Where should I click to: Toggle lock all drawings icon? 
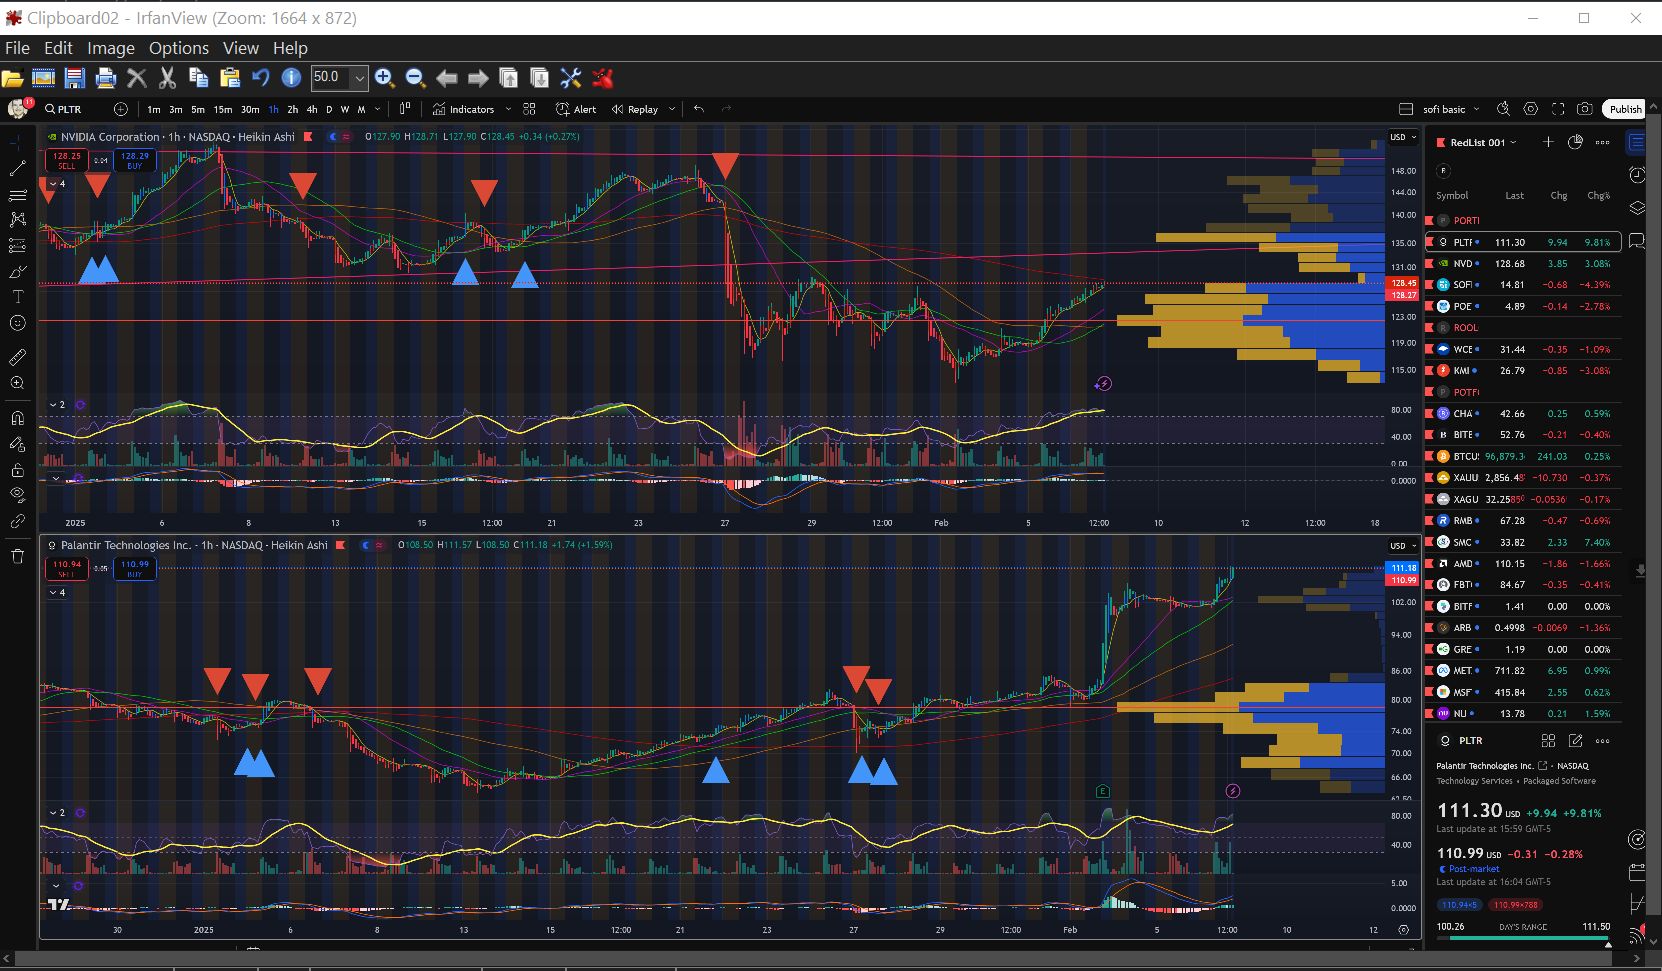click(17, 470)
